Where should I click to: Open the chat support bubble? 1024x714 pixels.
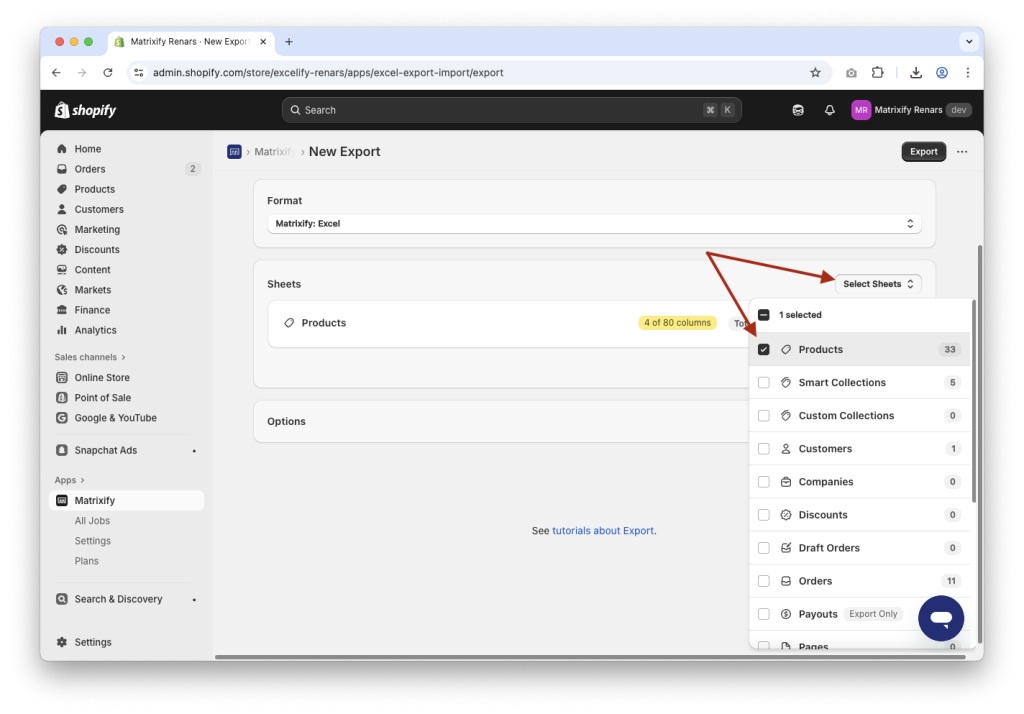pos(940,618)
